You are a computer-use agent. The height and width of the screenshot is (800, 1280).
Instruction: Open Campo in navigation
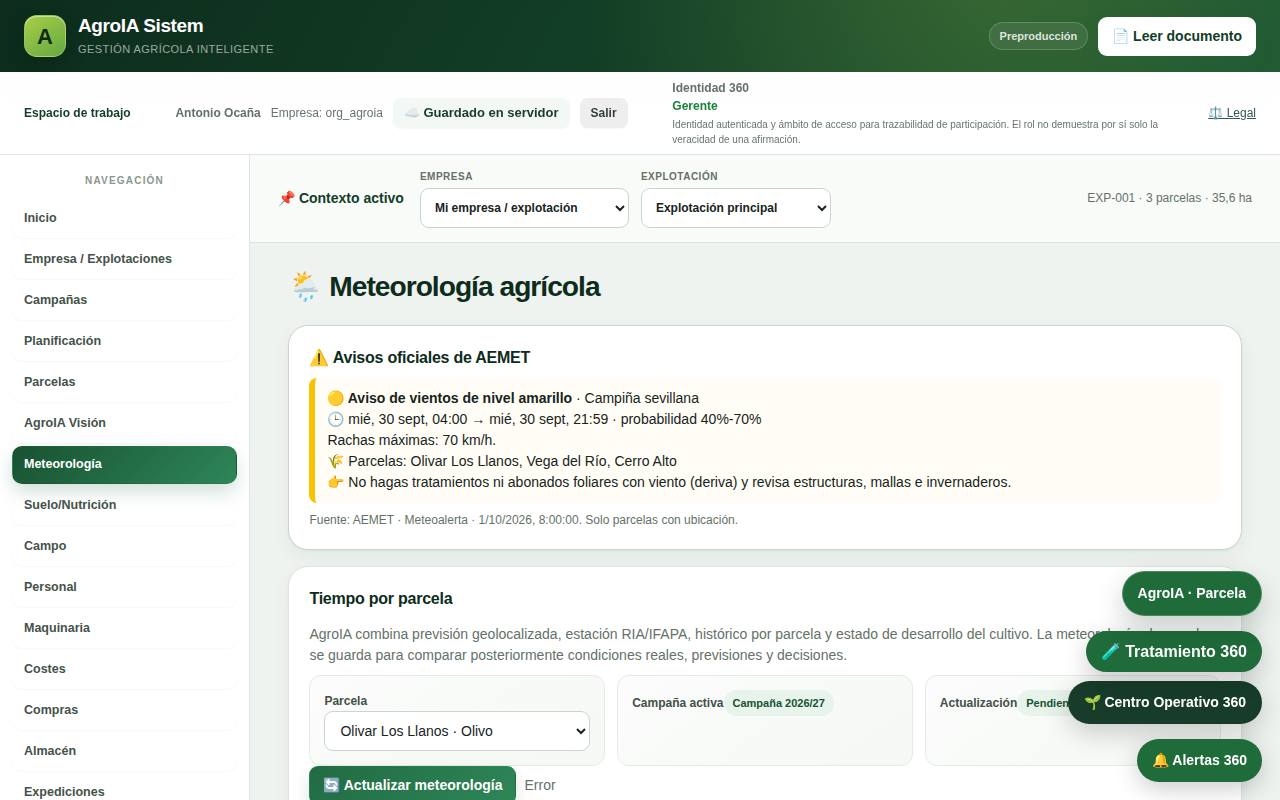pyautogui.click(x=124, y=546)
